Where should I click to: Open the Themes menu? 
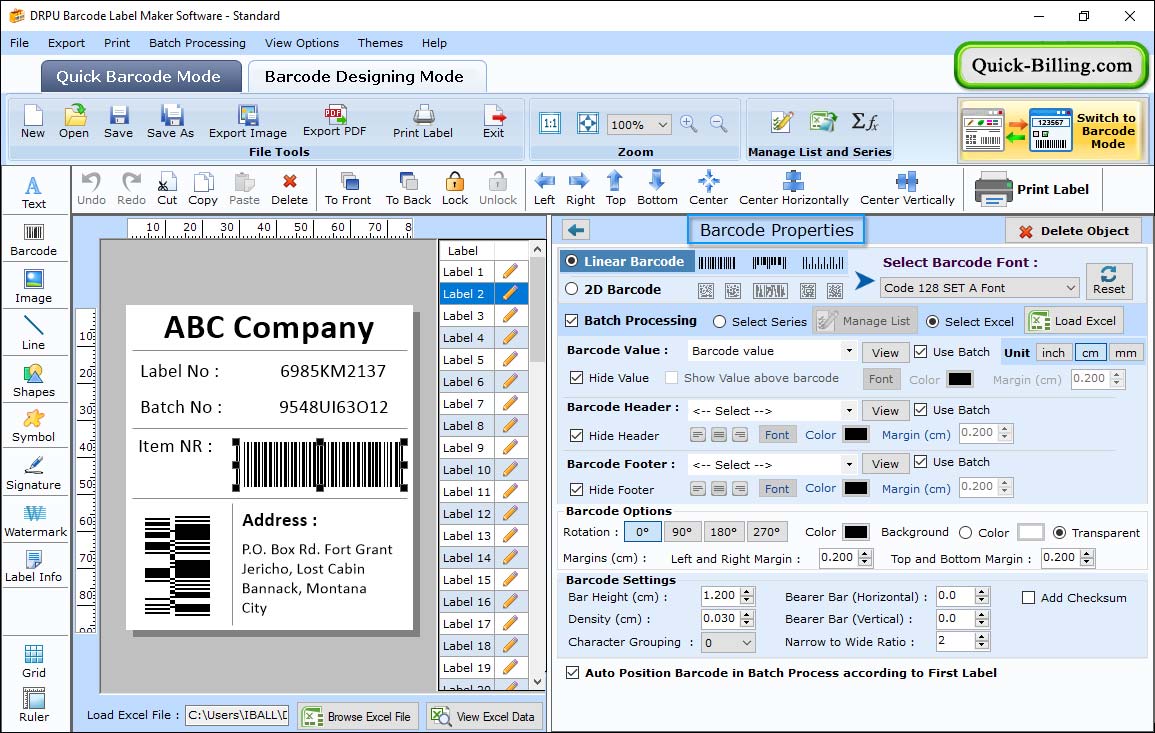tap(380, 43)
